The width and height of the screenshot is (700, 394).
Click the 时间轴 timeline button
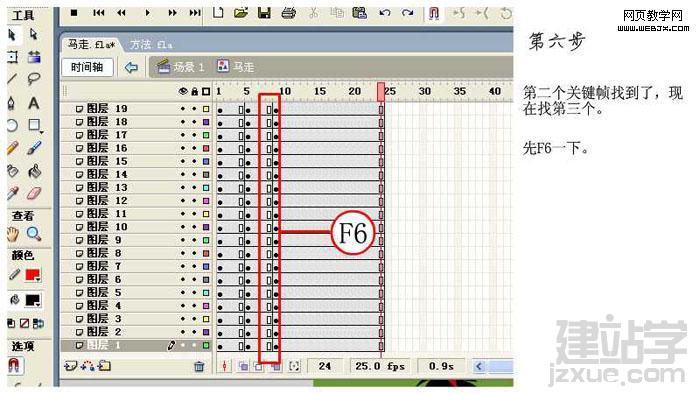87,67
